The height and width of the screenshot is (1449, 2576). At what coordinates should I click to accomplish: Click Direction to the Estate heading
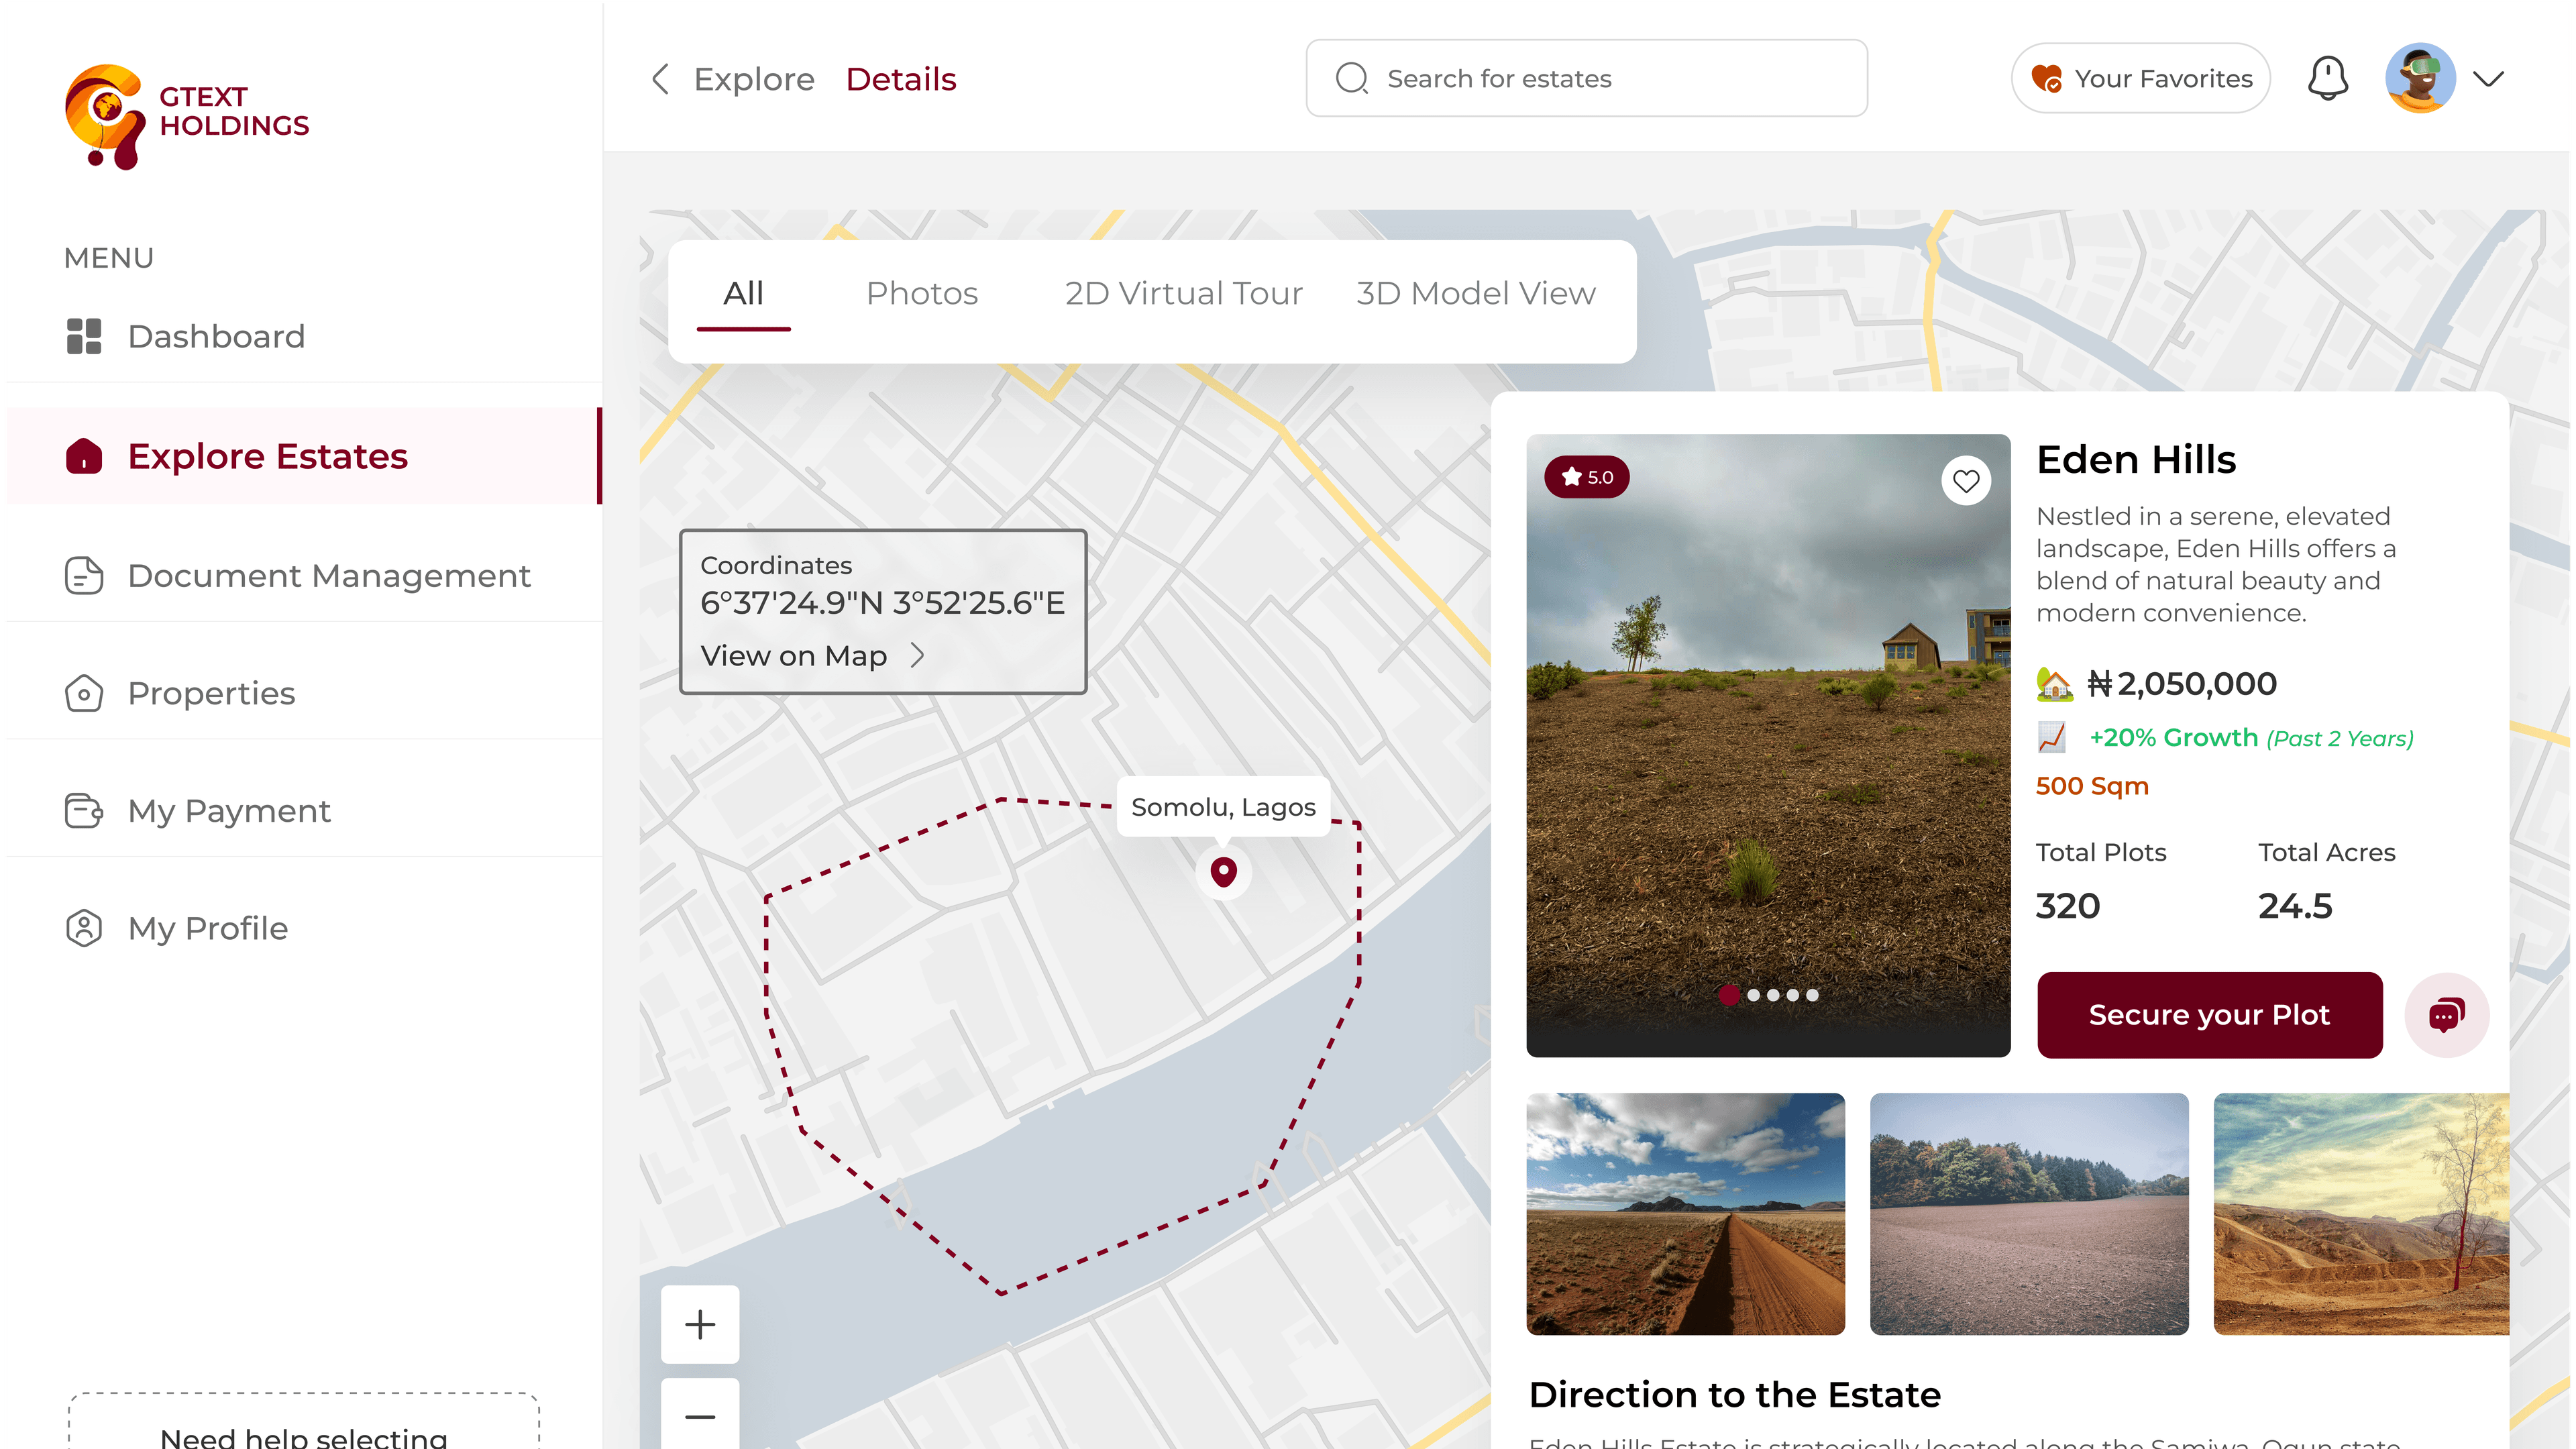coord(1735,1395)
